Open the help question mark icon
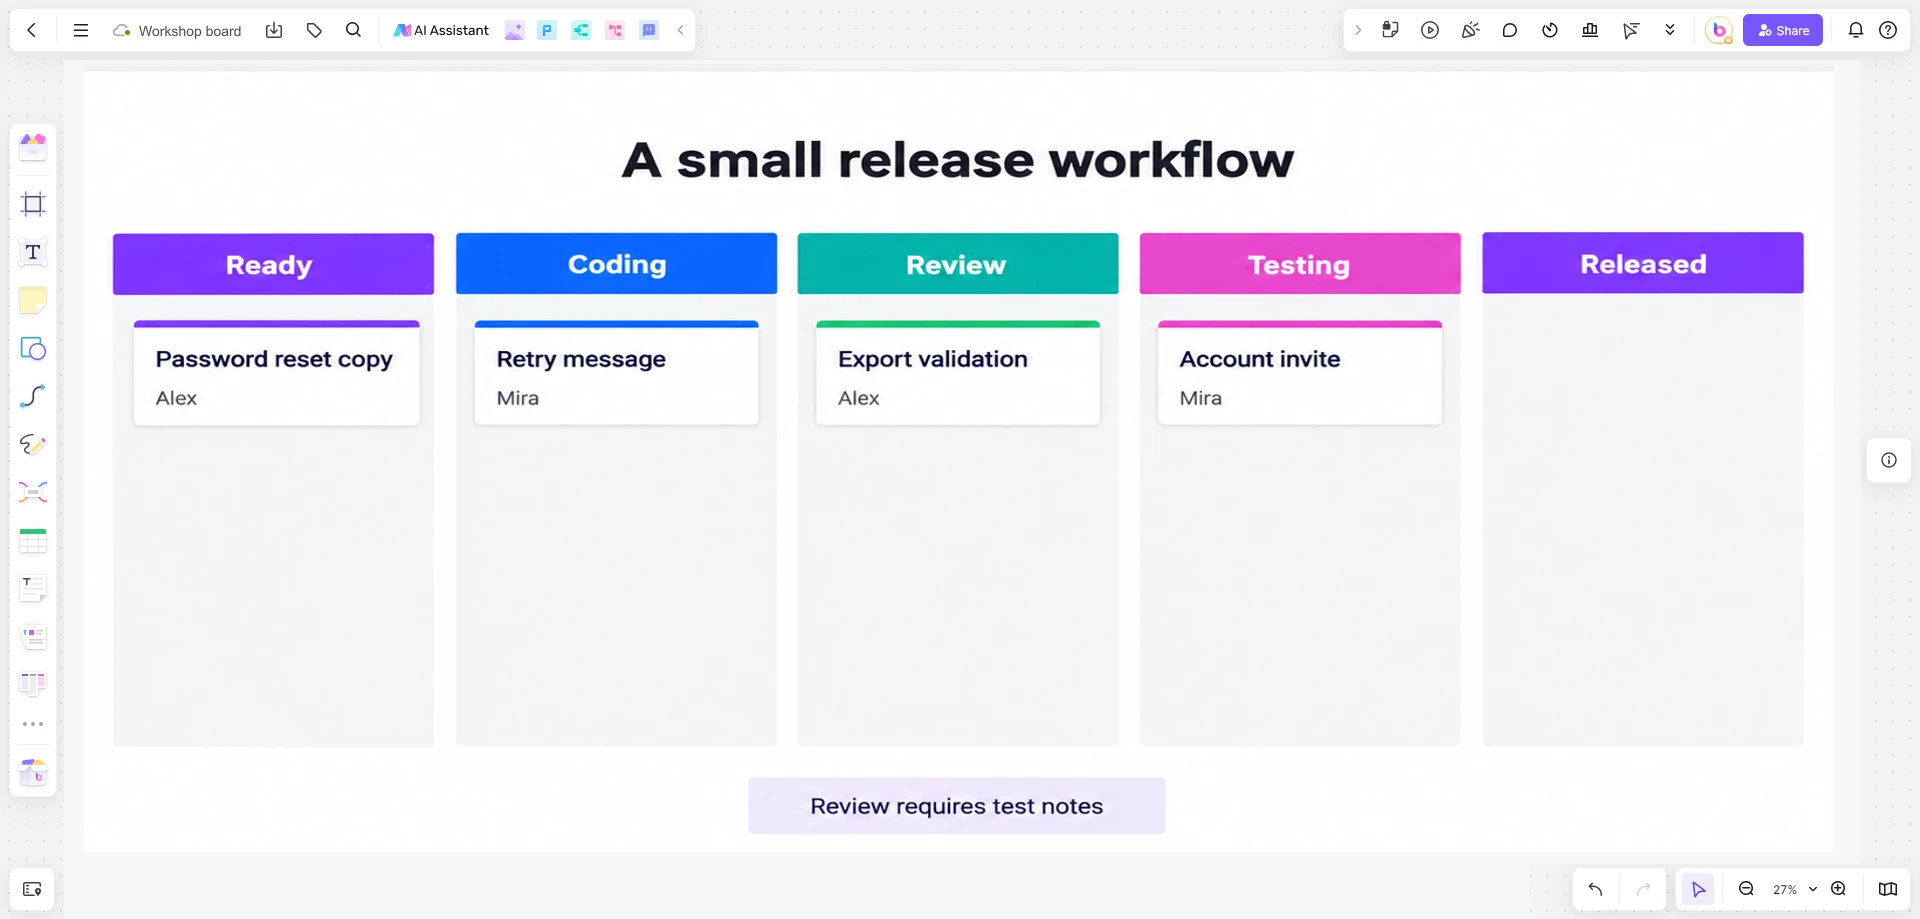The height and width of the screenshot is (919, 1920). [1888, 30]
